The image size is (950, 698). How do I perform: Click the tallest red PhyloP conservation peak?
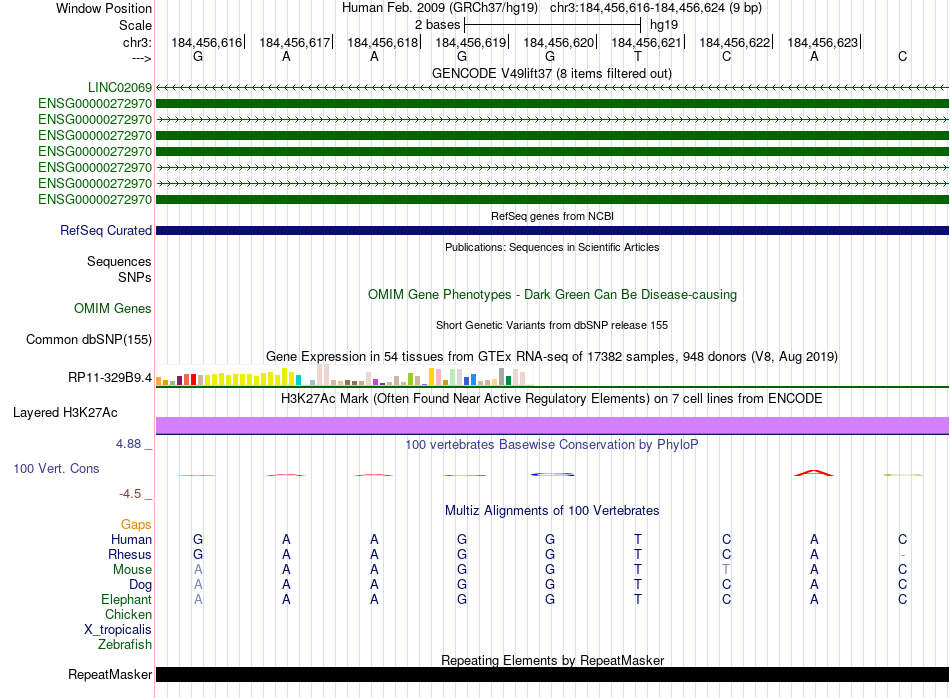click(814, 471)
